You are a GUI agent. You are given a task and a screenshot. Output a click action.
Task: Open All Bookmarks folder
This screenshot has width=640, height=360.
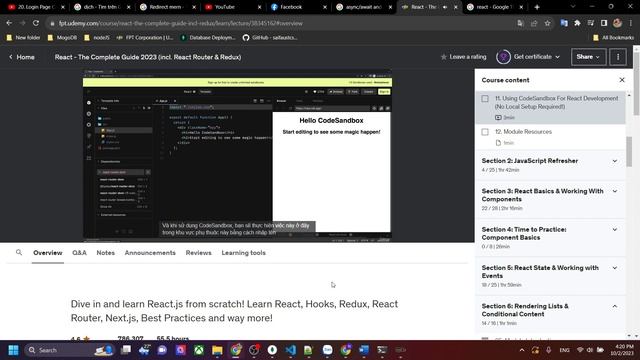tap(613, 38)
